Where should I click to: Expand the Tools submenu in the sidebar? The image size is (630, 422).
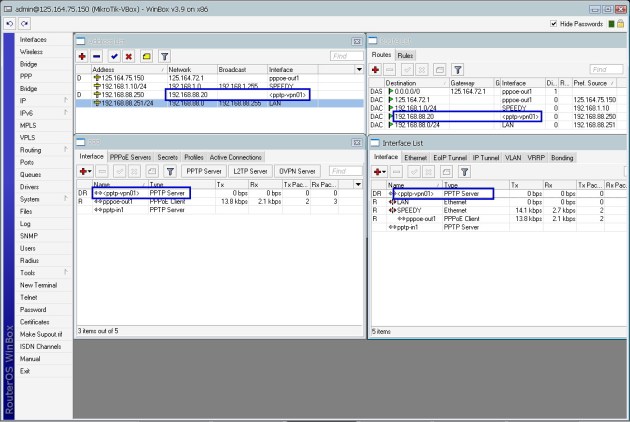tap(42, 272)
